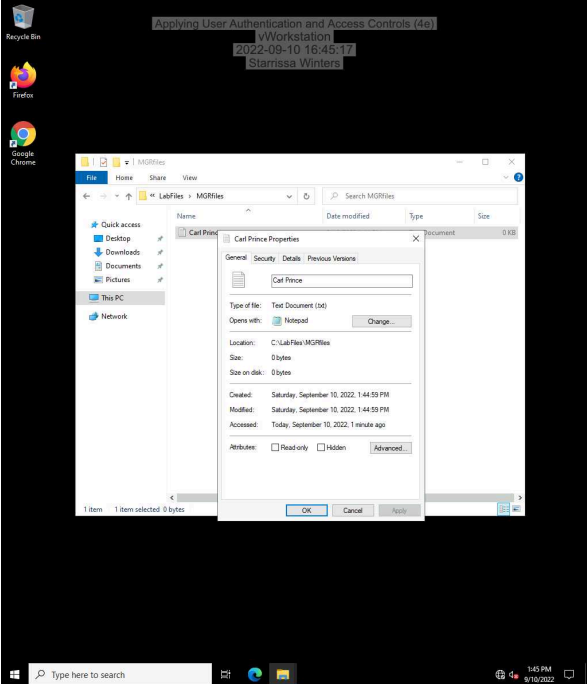Click the Change... button
This screenshot has width=587, height=684.
tap(382, 321)
